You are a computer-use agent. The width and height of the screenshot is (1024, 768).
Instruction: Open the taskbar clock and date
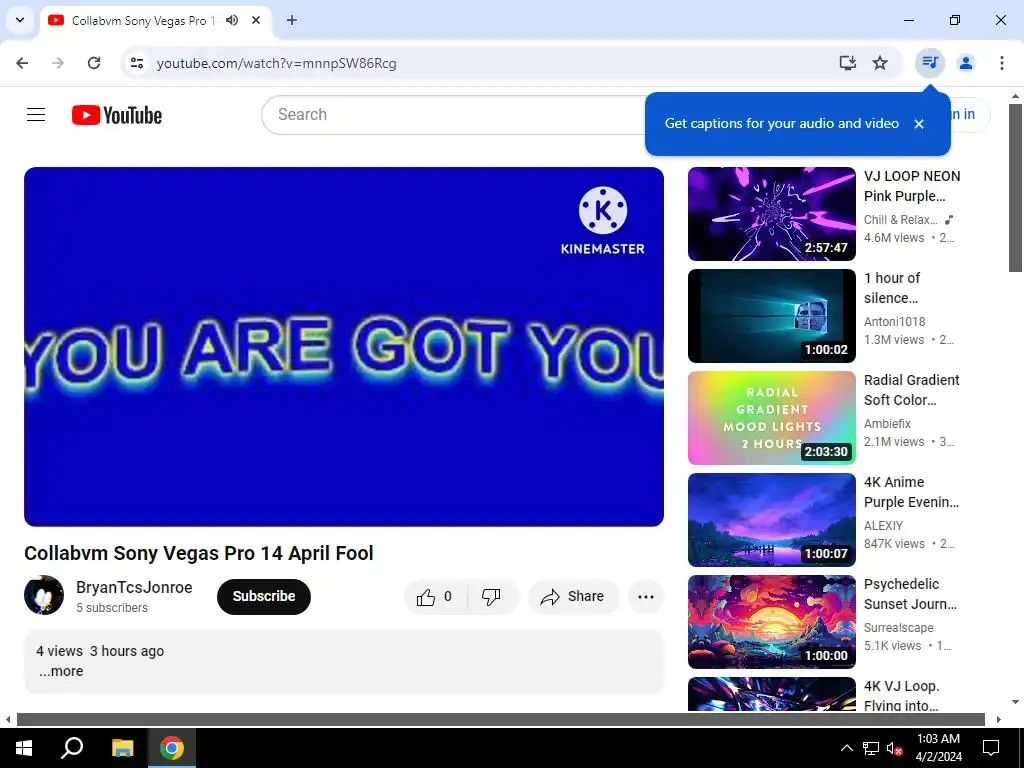click(938, 748)
